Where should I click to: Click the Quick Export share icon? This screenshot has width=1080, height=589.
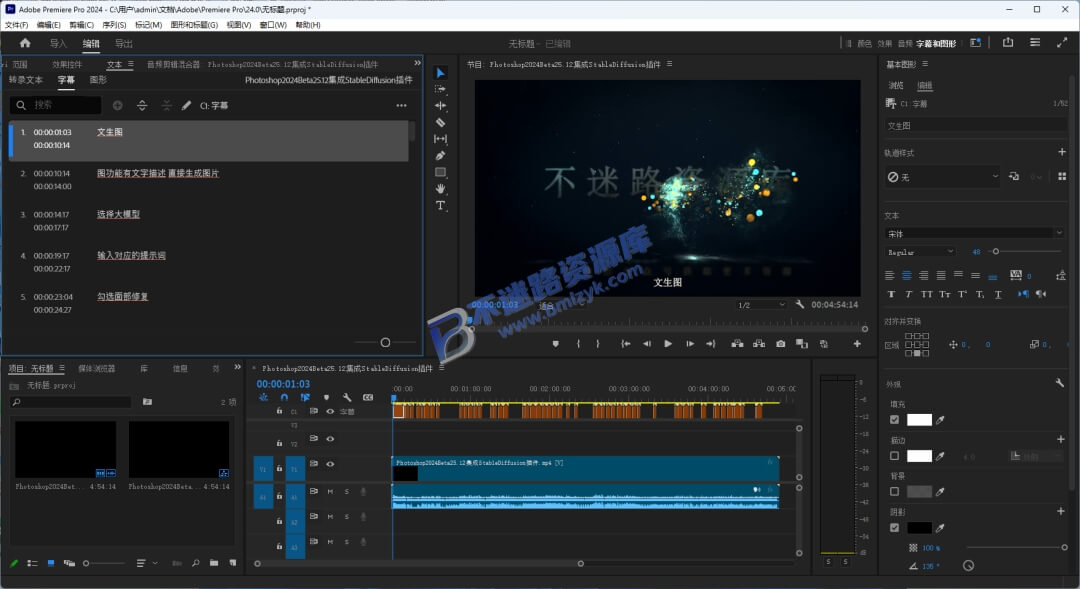pos(1008,43)
